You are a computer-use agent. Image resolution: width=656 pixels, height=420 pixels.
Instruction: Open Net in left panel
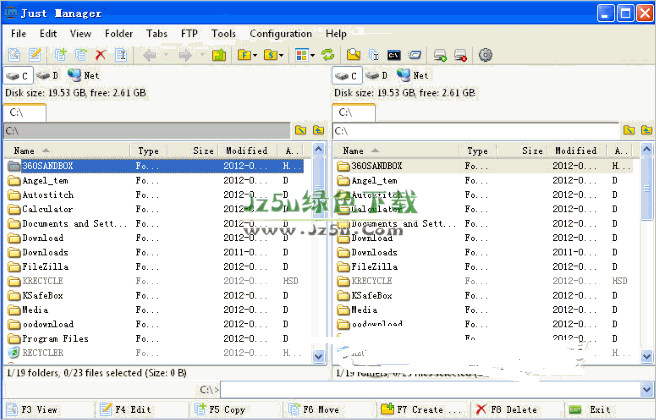[x=83, y=76]
